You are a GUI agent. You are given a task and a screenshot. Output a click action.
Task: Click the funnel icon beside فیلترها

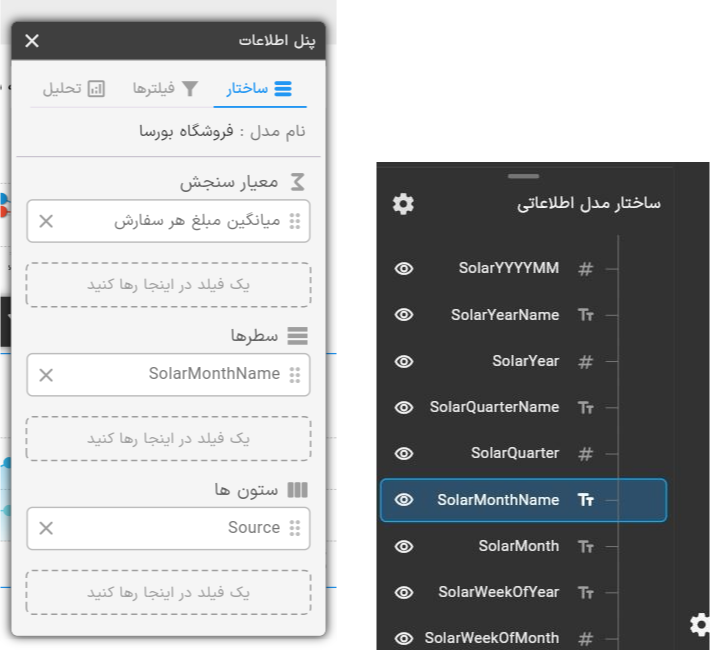coord(190,89)
